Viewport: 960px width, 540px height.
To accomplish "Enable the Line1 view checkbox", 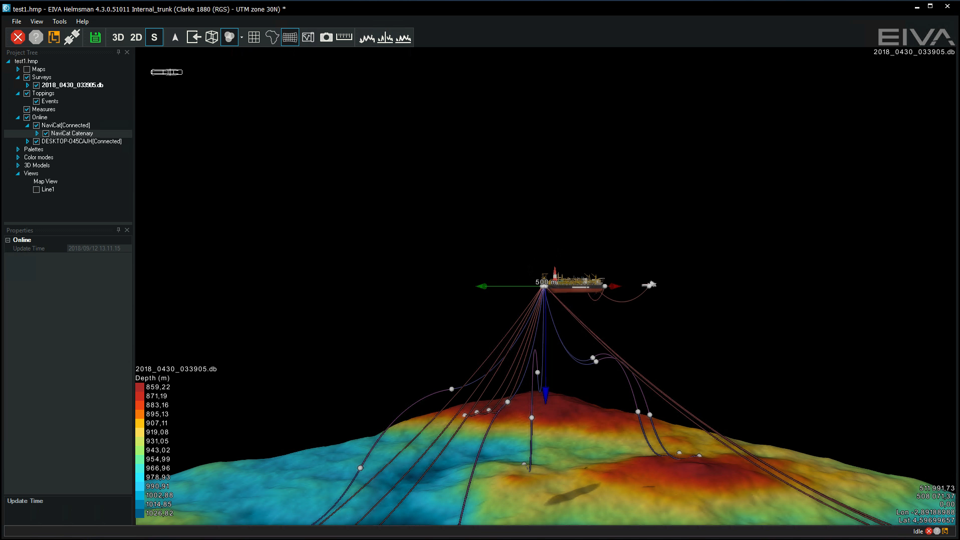I will [36, 189].
